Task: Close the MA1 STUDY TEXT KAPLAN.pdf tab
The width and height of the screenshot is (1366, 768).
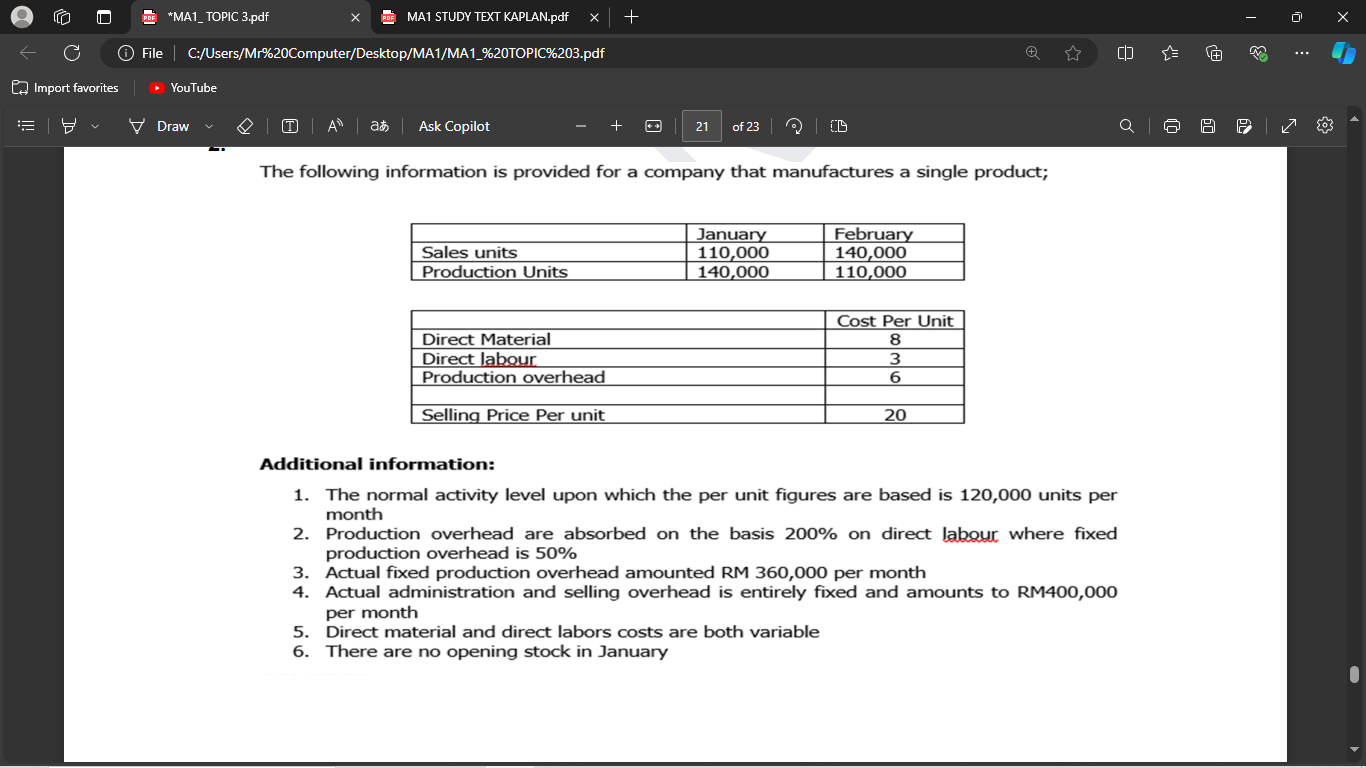Action: (x=594, y=17)
